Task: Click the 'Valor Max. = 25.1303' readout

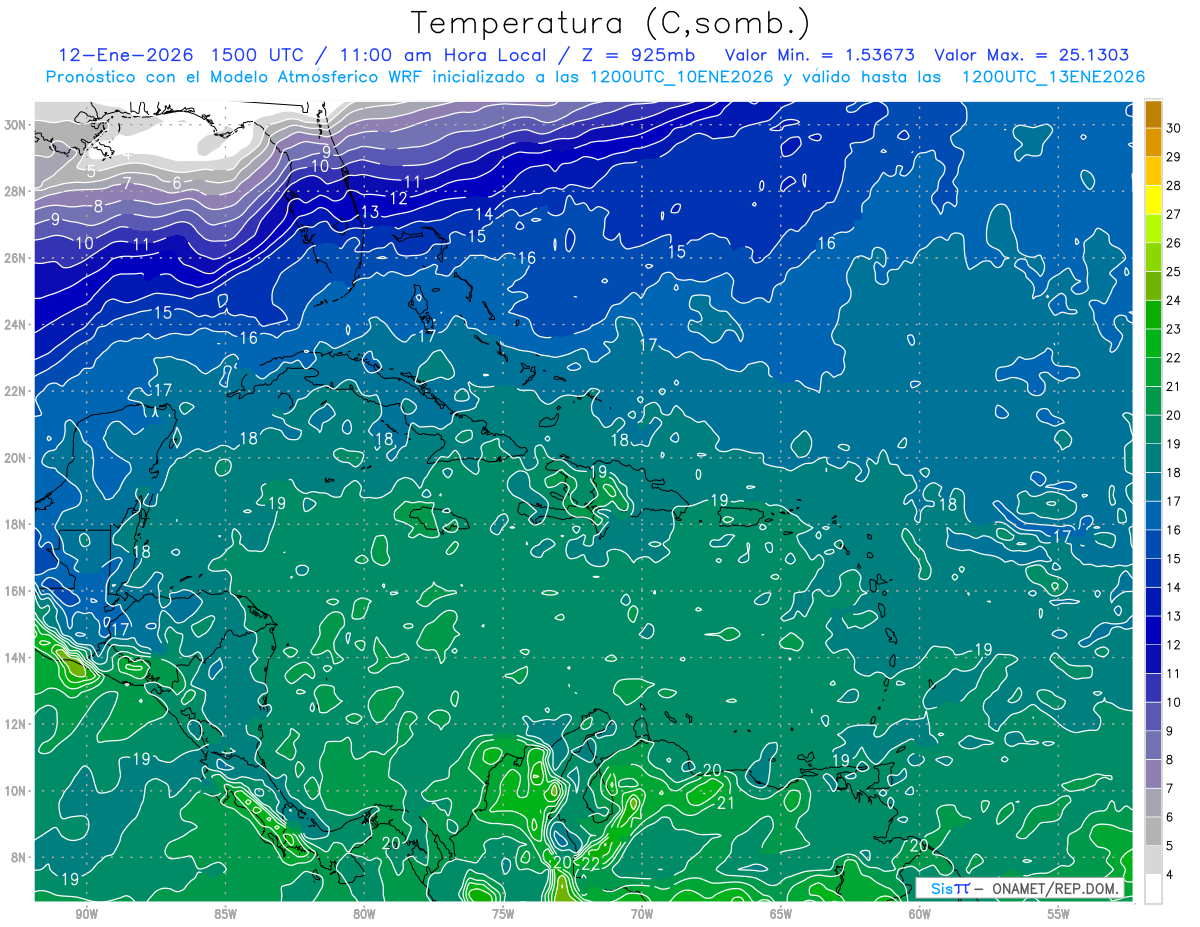Action: [x=1032, y=55]
